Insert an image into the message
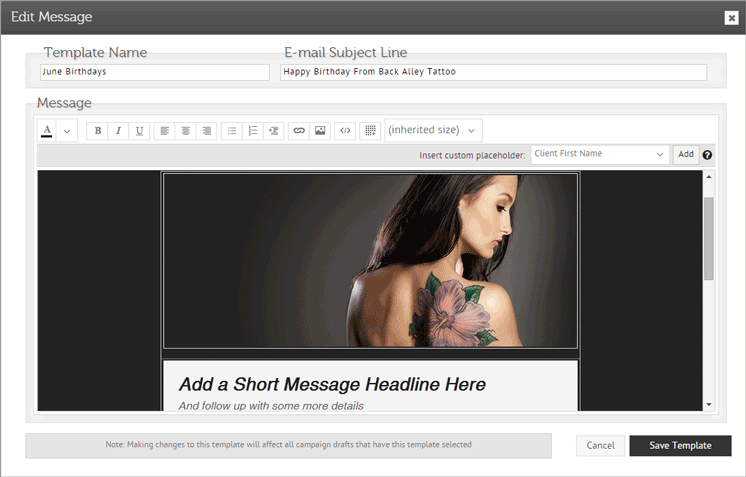Screen dimensions: 746x477 pyautogui.click(x=319, y=131)
